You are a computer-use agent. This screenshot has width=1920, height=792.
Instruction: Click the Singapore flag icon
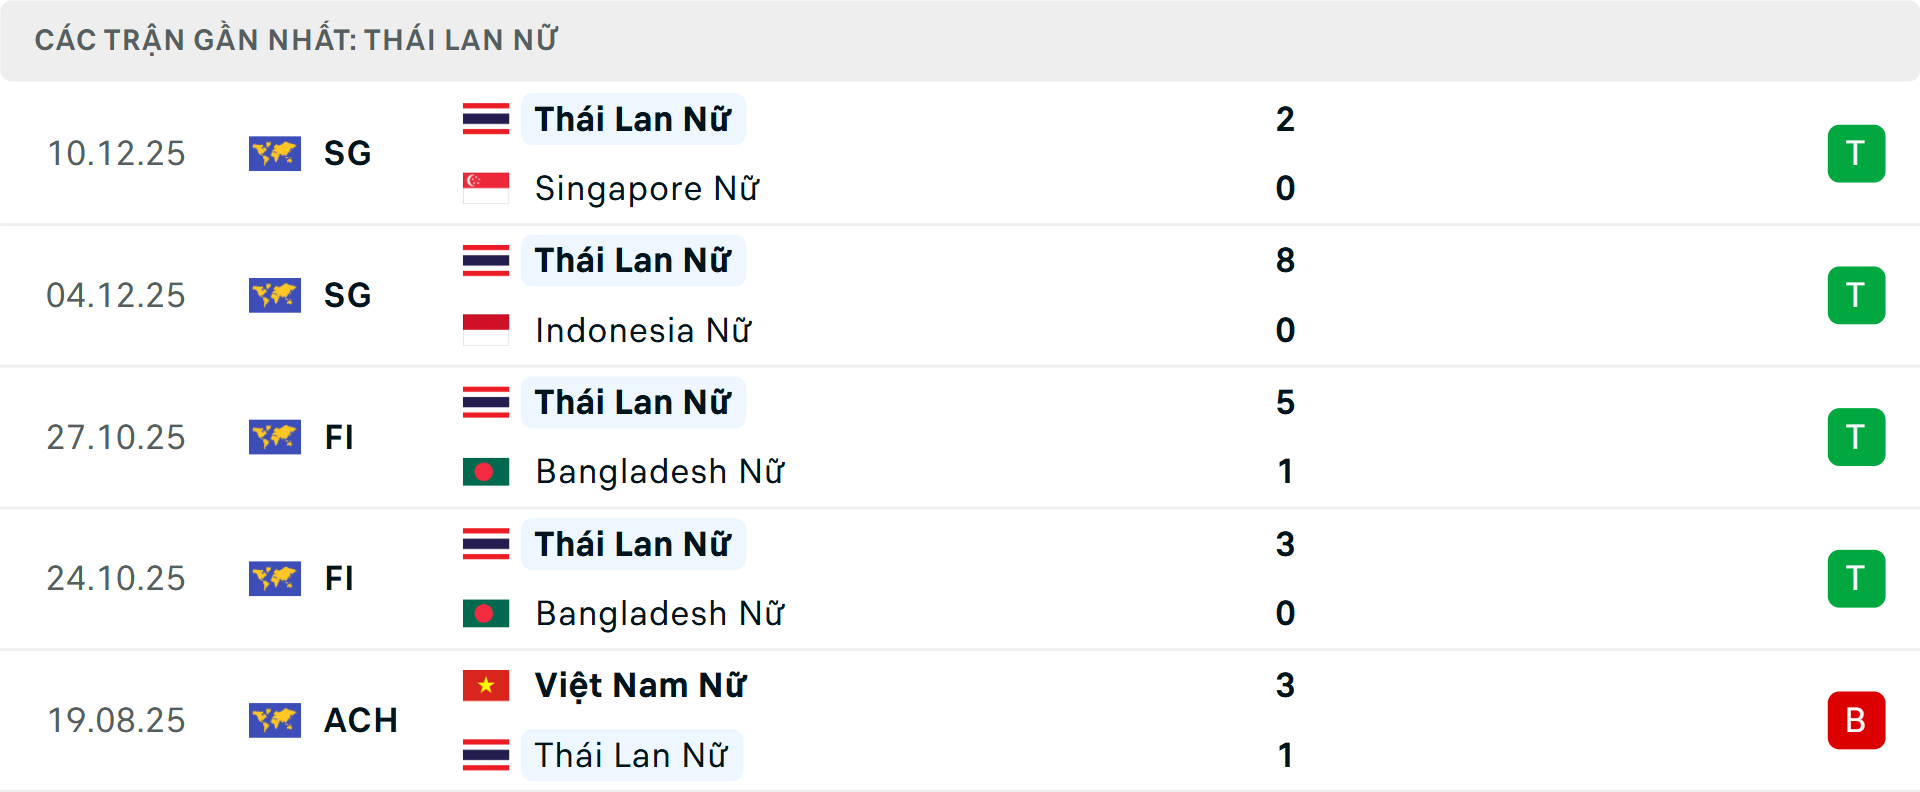pos(487,188)
